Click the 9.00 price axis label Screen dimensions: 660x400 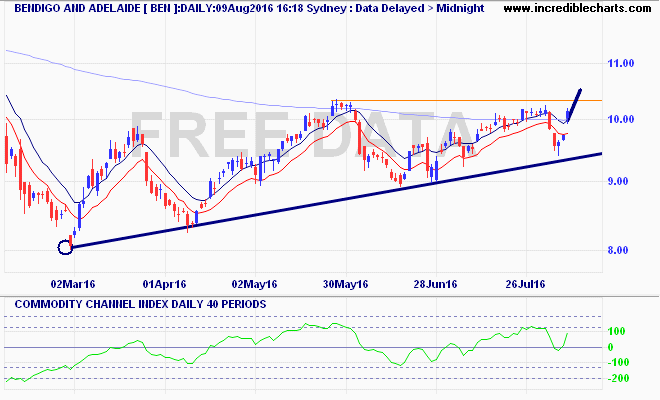pos(623,181)
